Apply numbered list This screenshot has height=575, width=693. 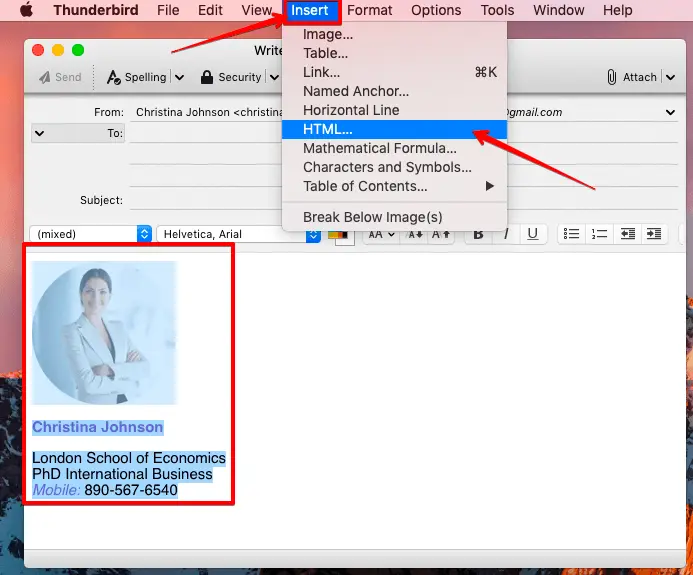click(x=599, y=234)
